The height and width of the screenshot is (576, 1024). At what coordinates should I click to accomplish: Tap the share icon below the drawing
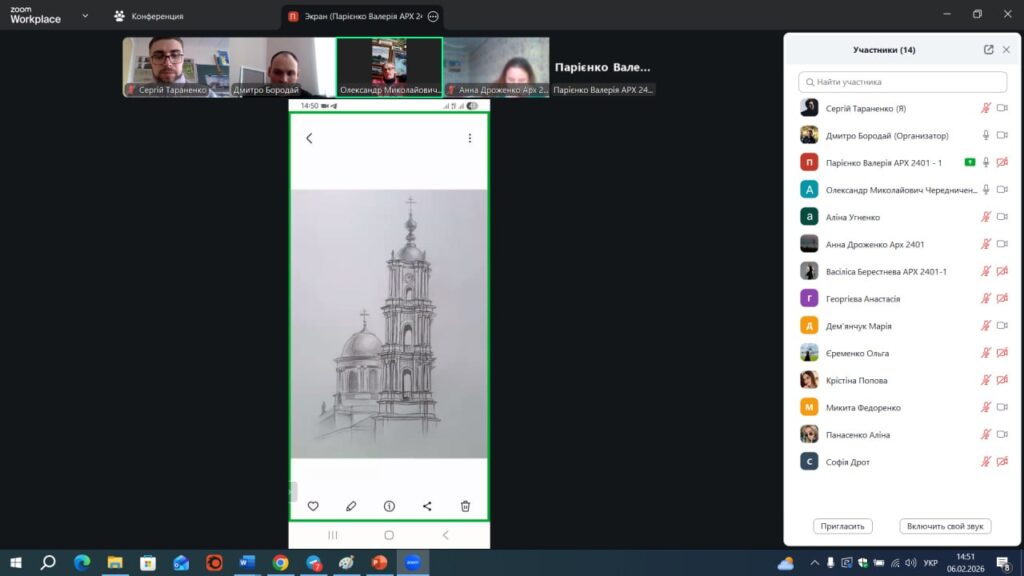427,506
